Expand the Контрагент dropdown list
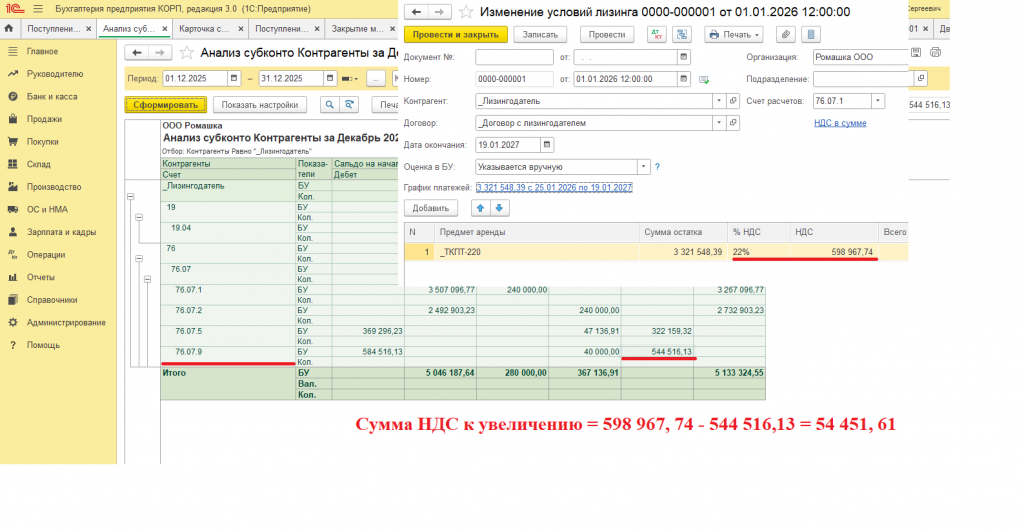 coord(719,101)
